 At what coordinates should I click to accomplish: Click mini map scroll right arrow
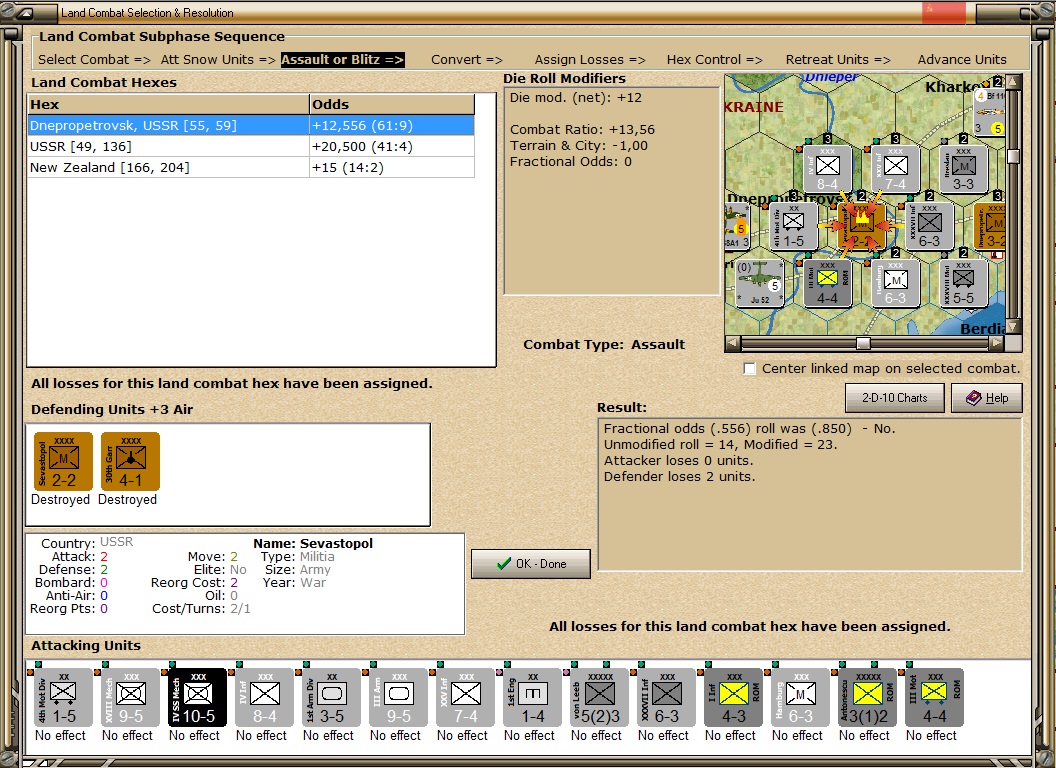pos(997,344)
